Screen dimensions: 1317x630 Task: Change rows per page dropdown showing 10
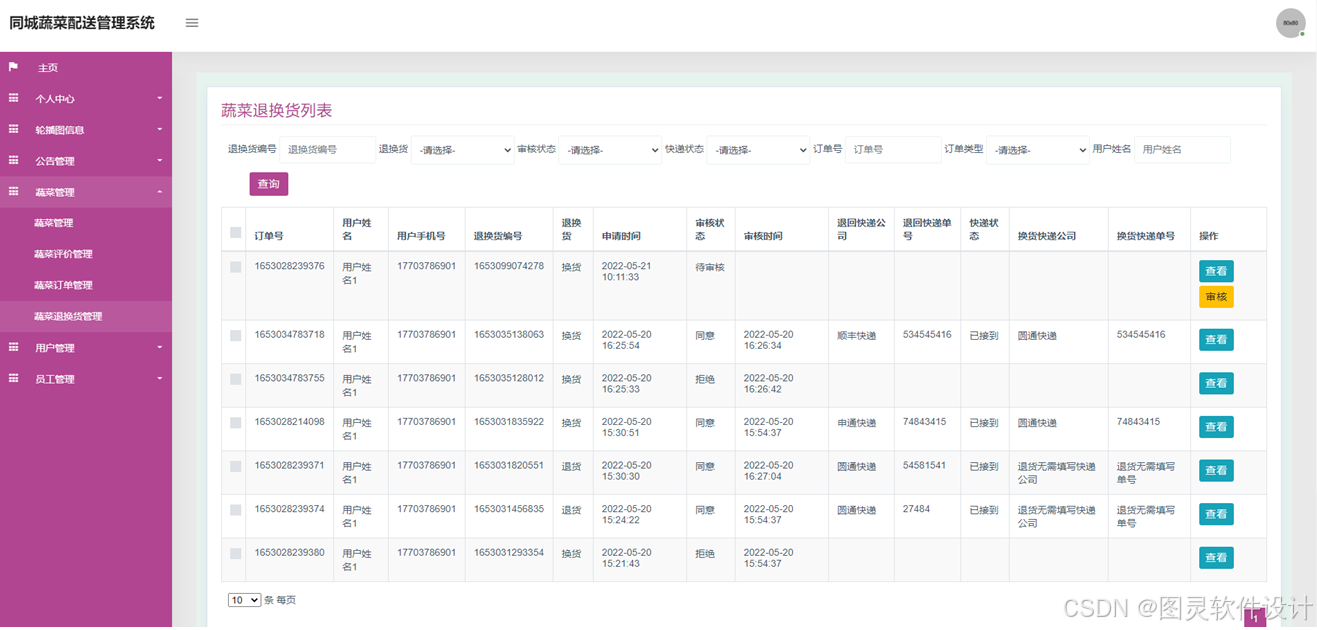point(244,600)
